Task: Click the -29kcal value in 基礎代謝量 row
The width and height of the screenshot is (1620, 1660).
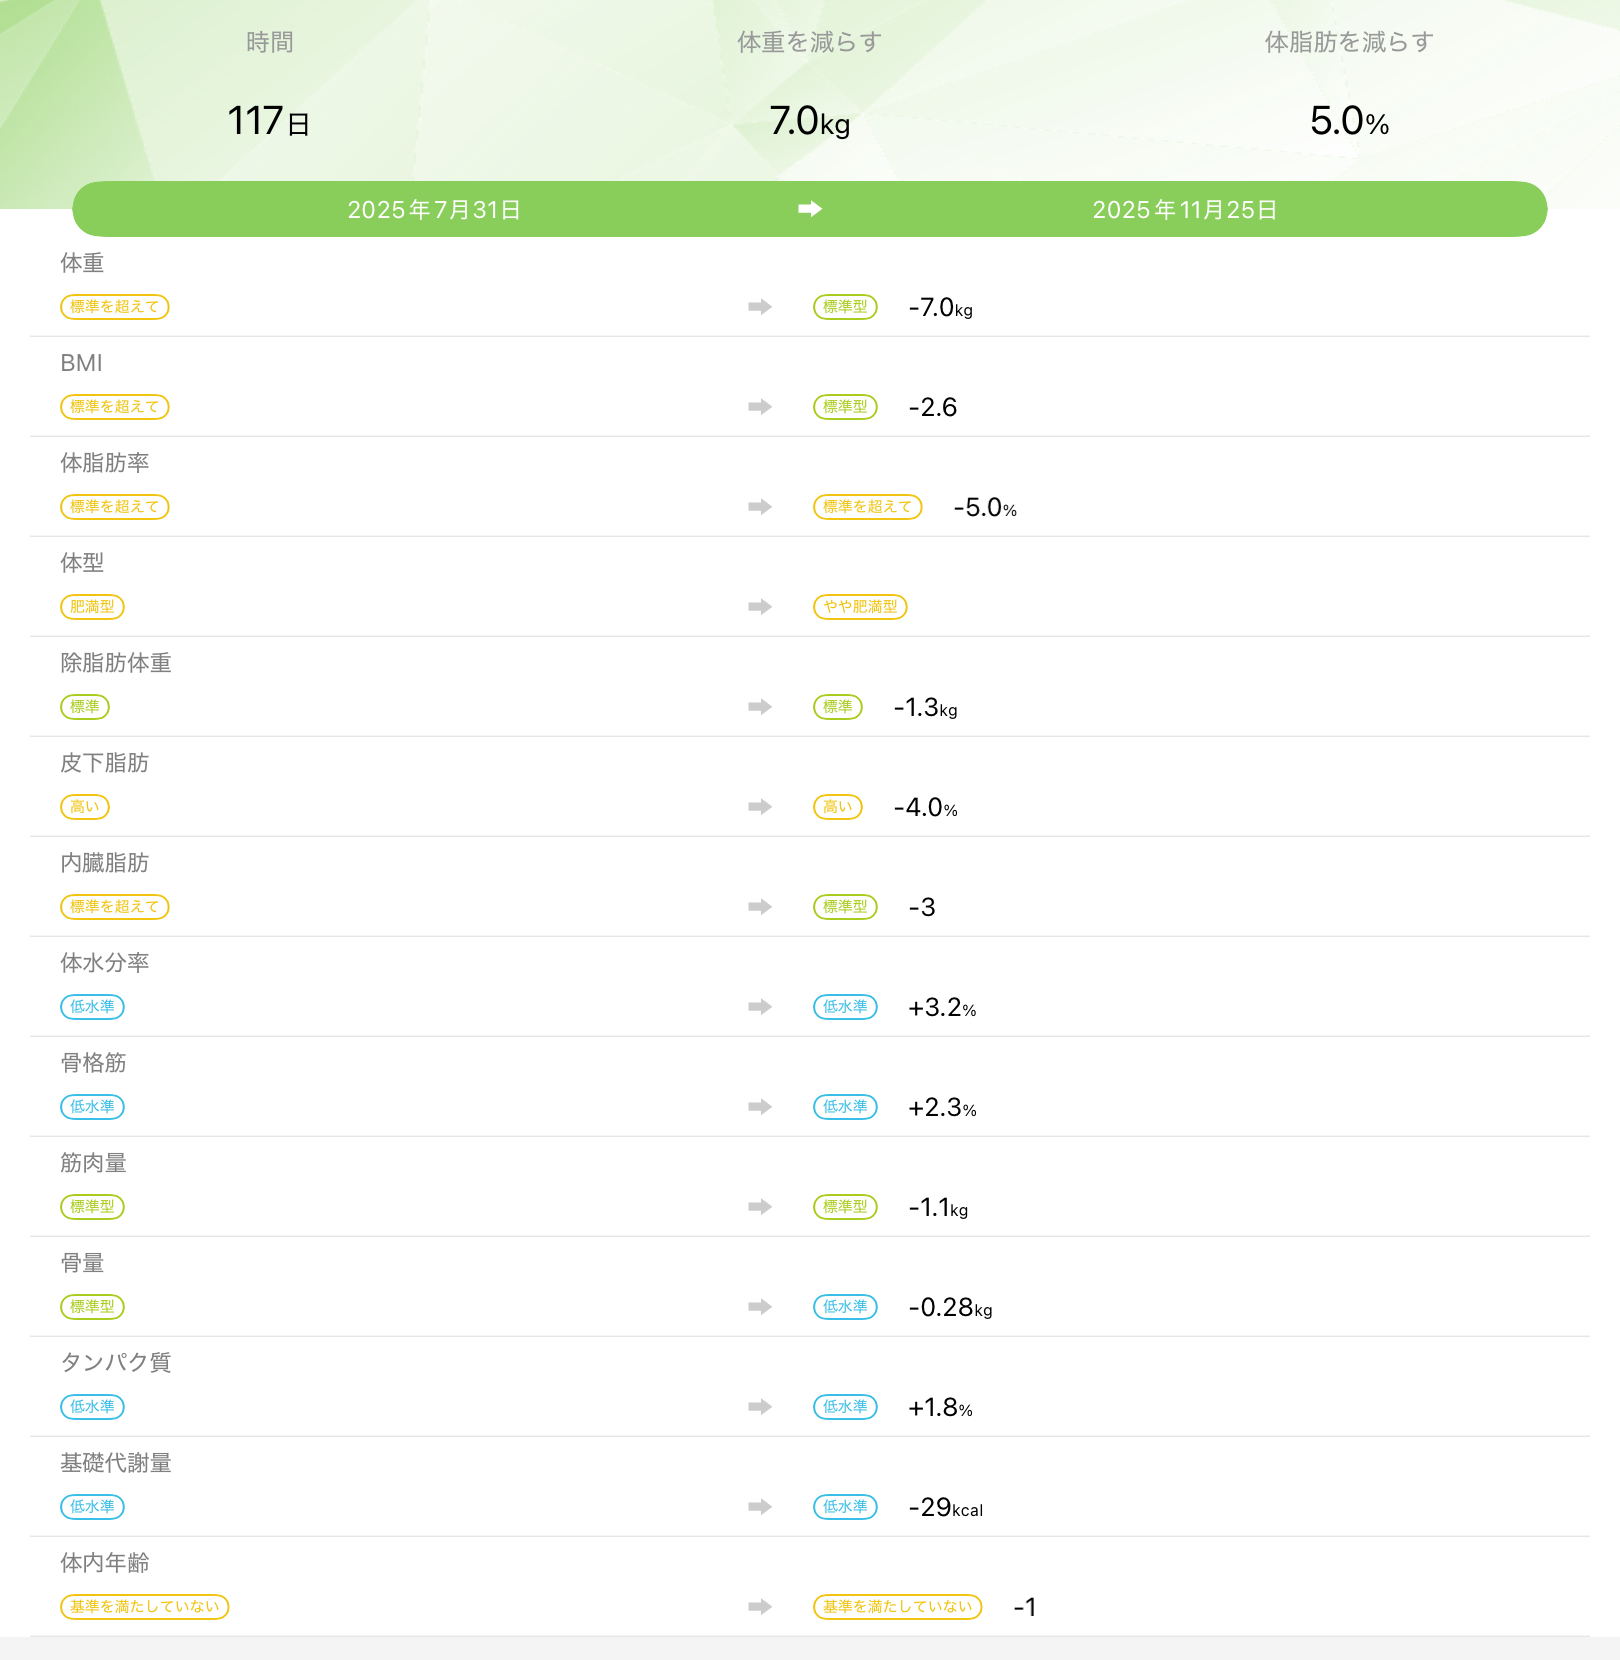Action: pyautogui.click(x=945, y=1507)
